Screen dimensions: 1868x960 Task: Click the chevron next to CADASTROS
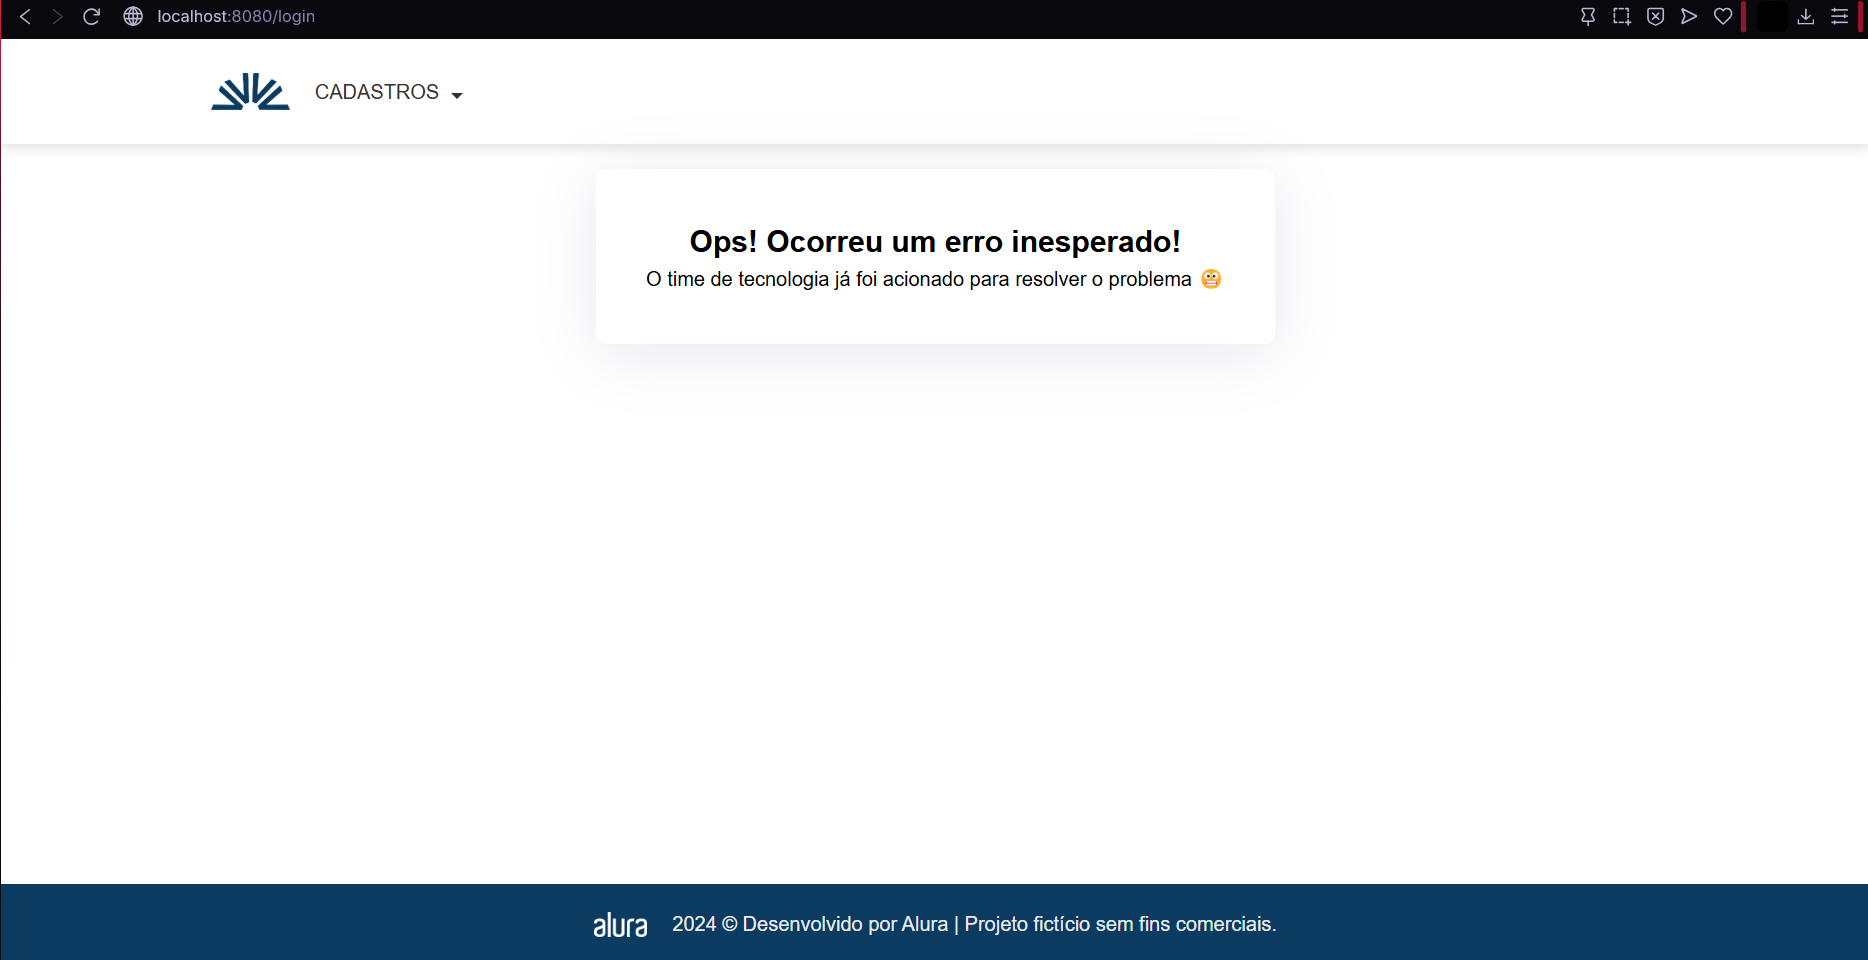click(458, 94)
